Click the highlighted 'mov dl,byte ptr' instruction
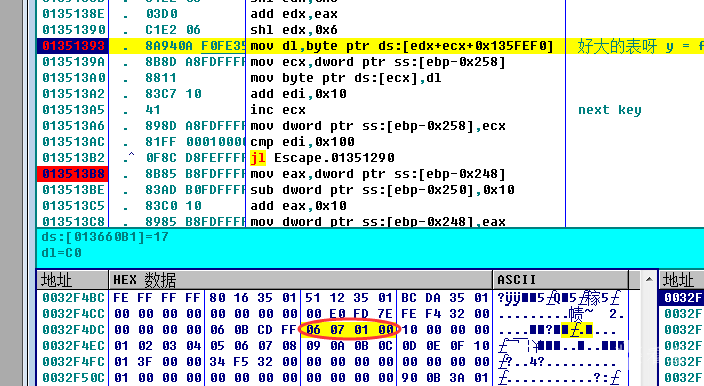This screenshot has height=386, width=704. tap(402, 46)
